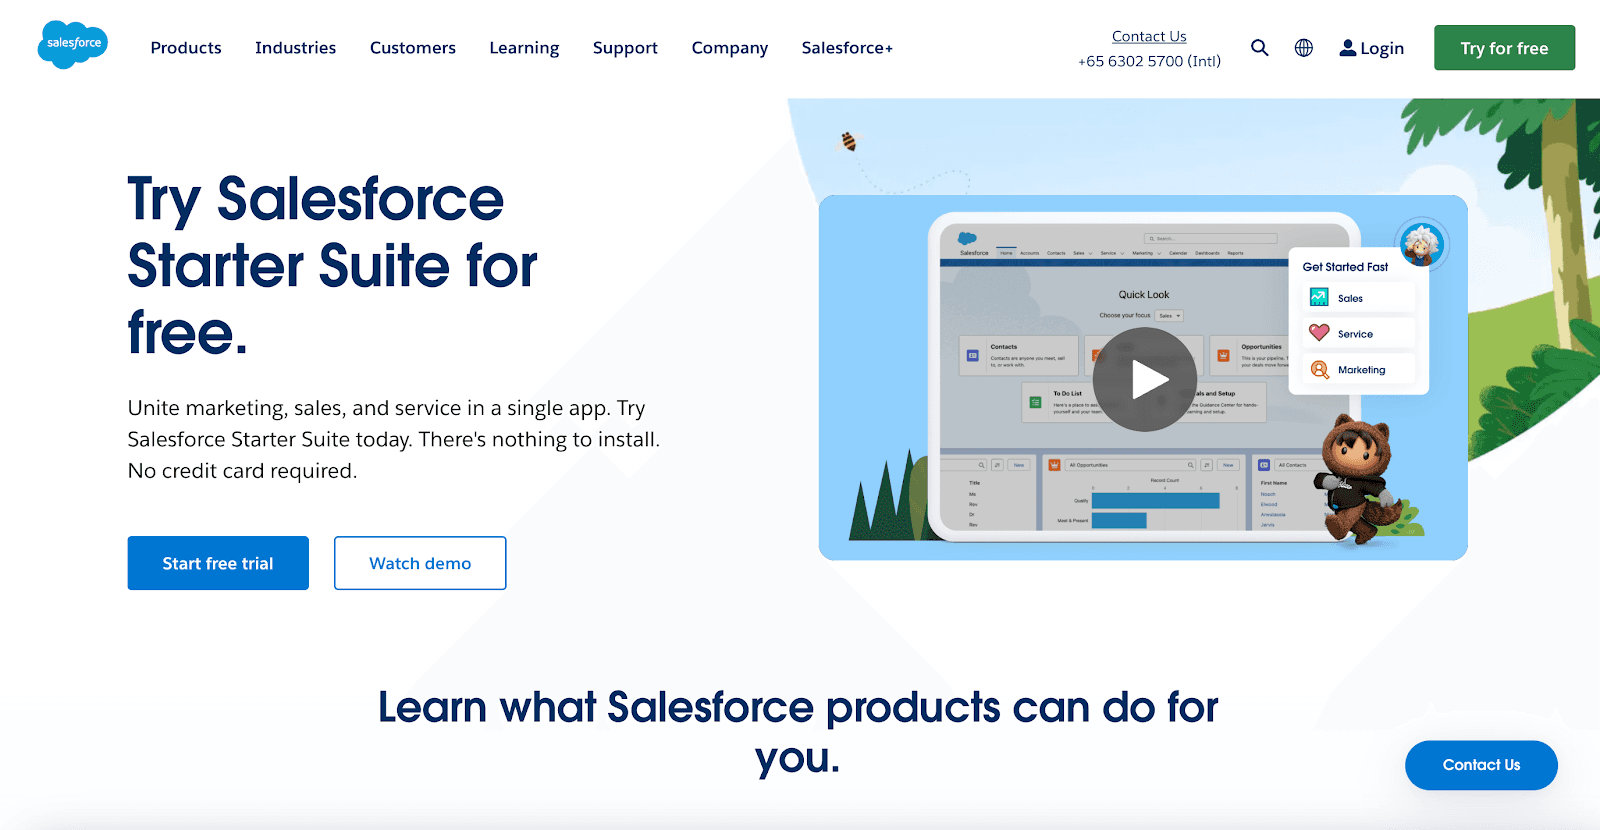Viewport: 1600px width, 830px height.
Task: Click the Learn what Salesforce products heading
Action: point(798,732)
